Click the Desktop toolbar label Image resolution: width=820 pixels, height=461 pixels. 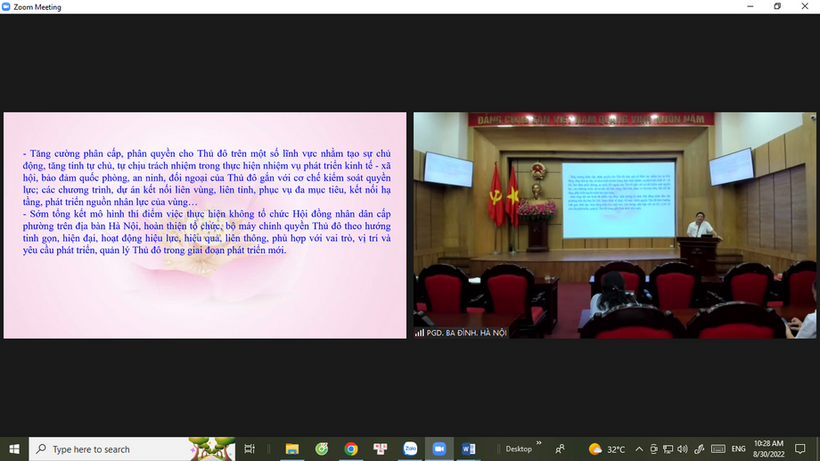[518, 449]
